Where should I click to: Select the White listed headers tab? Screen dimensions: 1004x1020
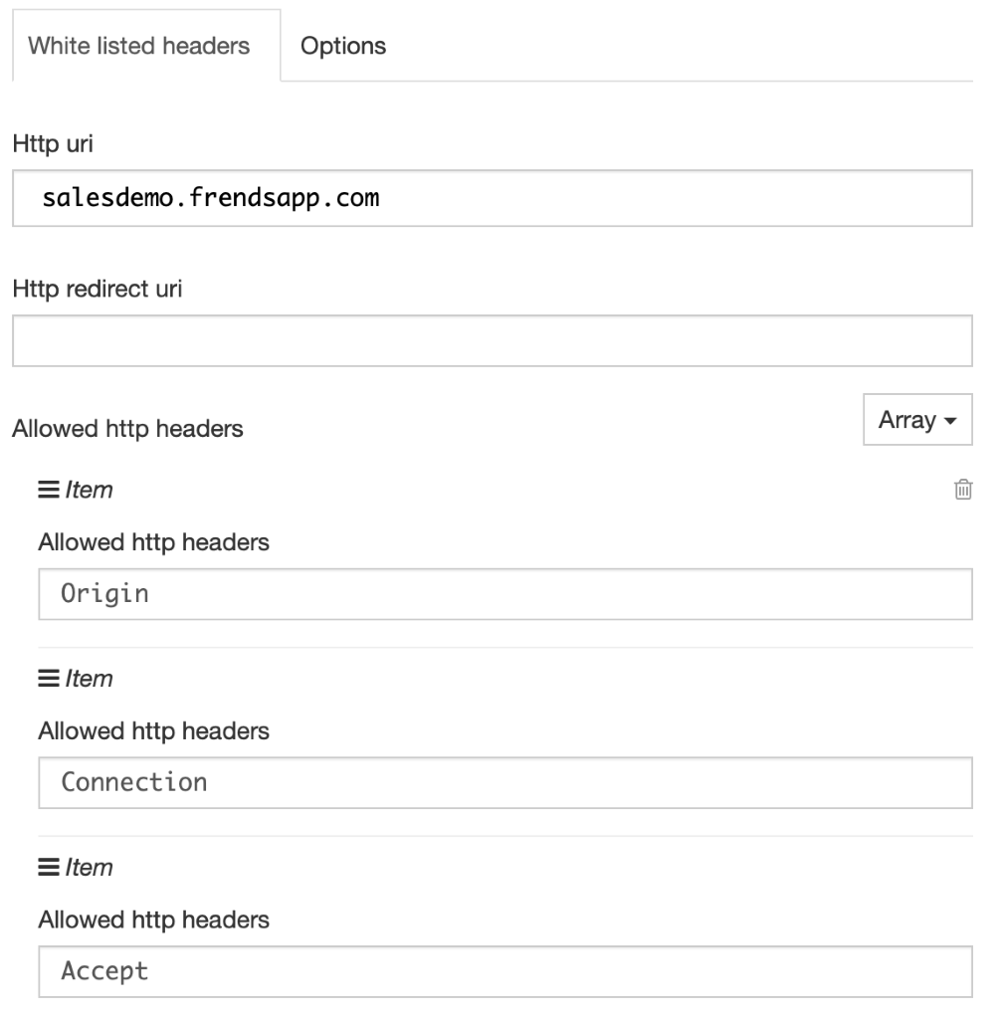pyautogui.click(x=139, y=46)
